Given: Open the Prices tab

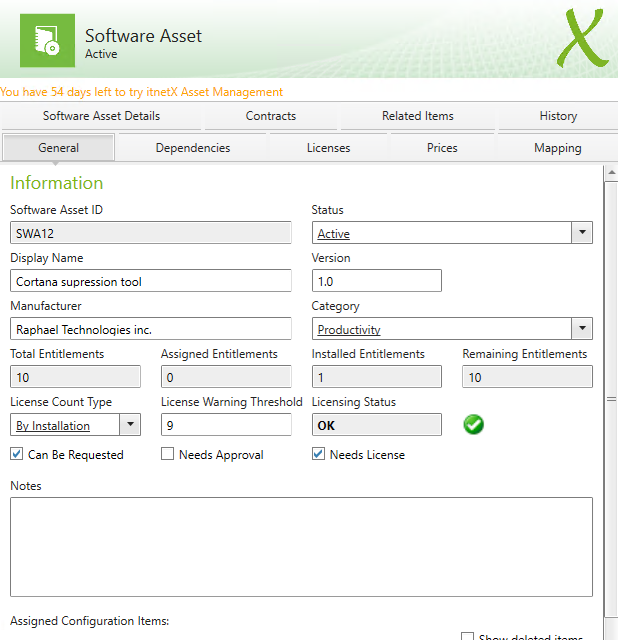Looking at the screenshot, I should [x=442, y=148].
